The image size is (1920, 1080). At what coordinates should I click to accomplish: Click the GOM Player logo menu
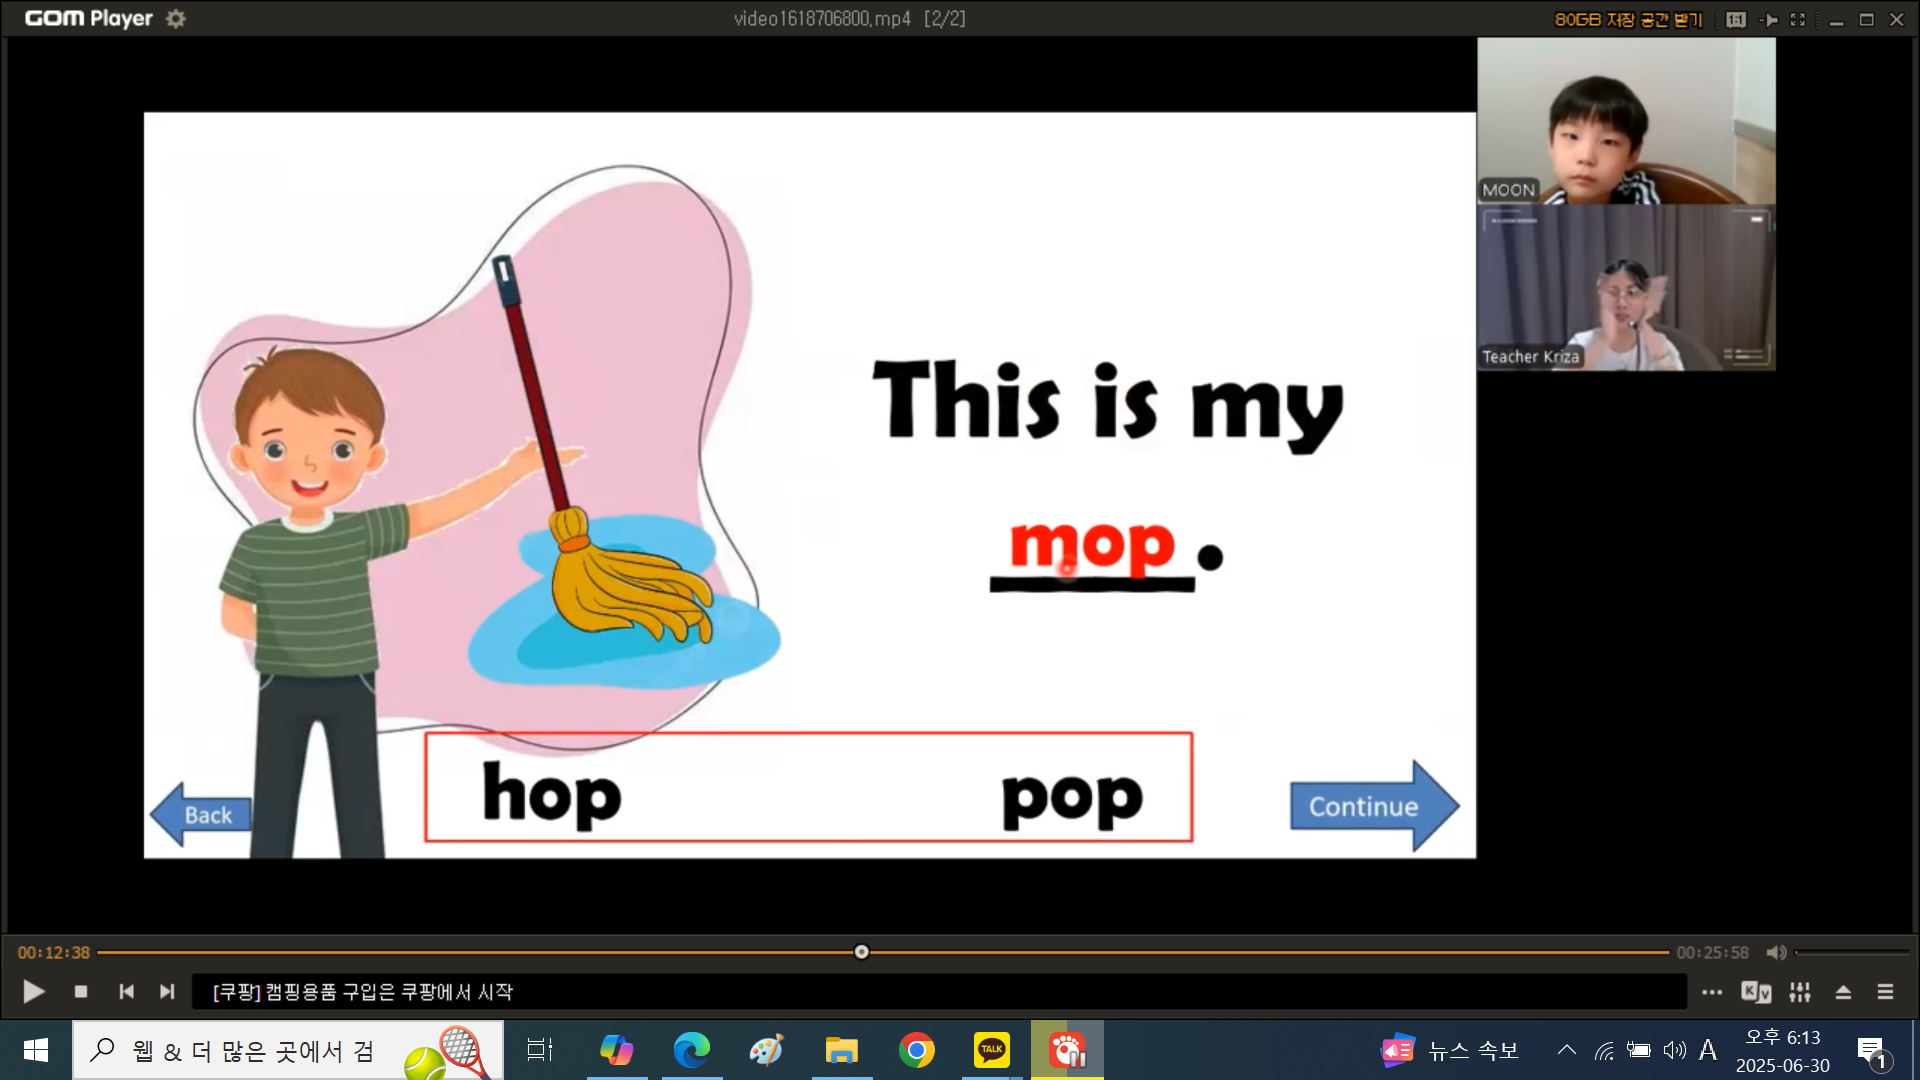coord(88,19)
